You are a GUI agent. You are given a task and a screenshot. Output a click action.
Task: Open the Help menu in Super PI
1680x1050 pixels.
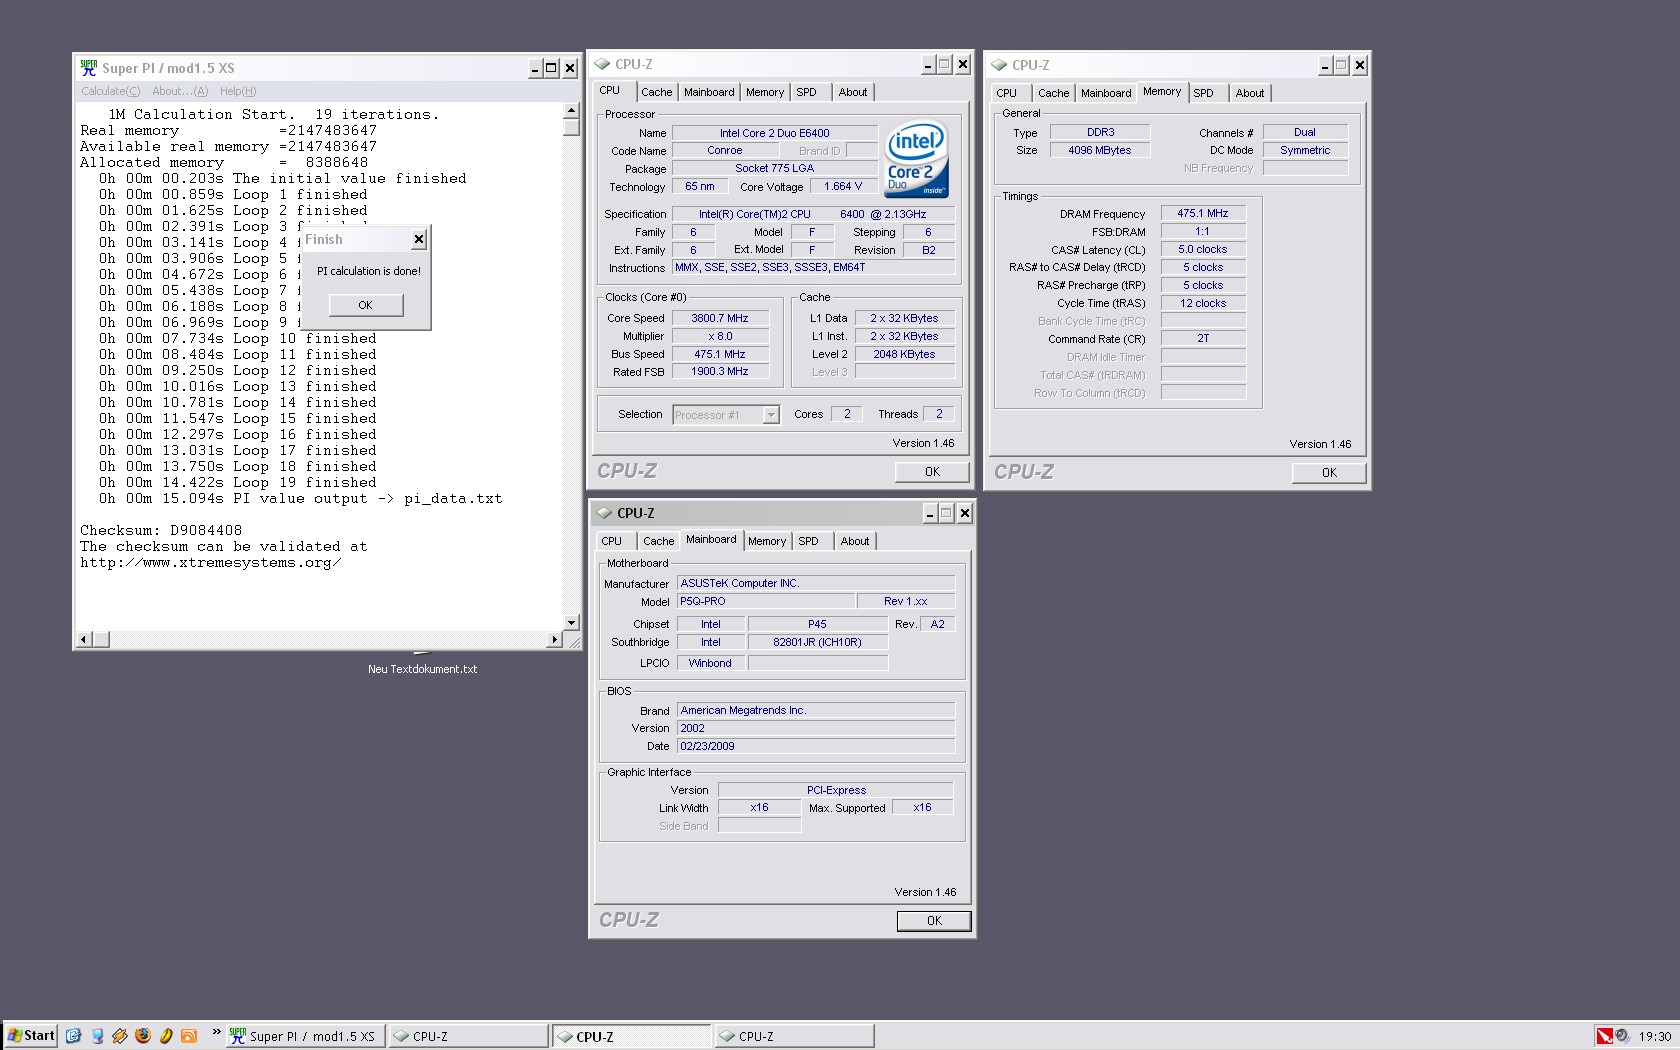point(238,91)
